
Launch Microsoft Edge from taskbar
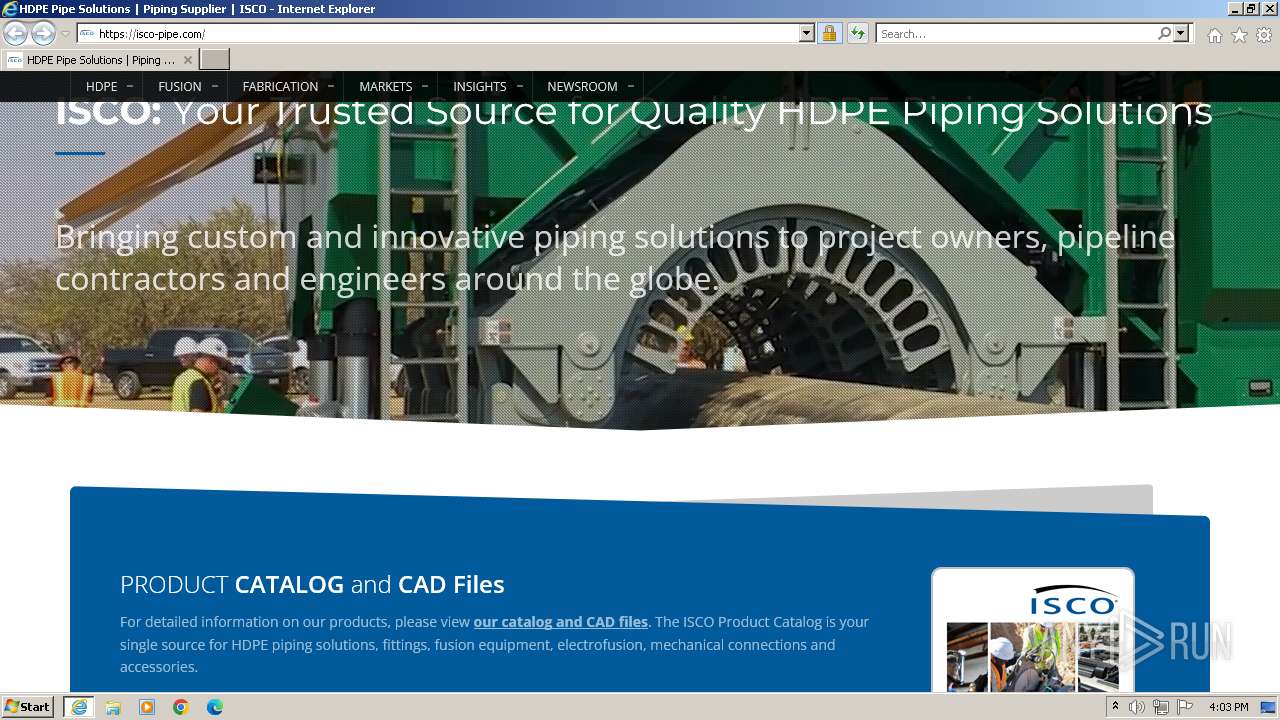215,707
